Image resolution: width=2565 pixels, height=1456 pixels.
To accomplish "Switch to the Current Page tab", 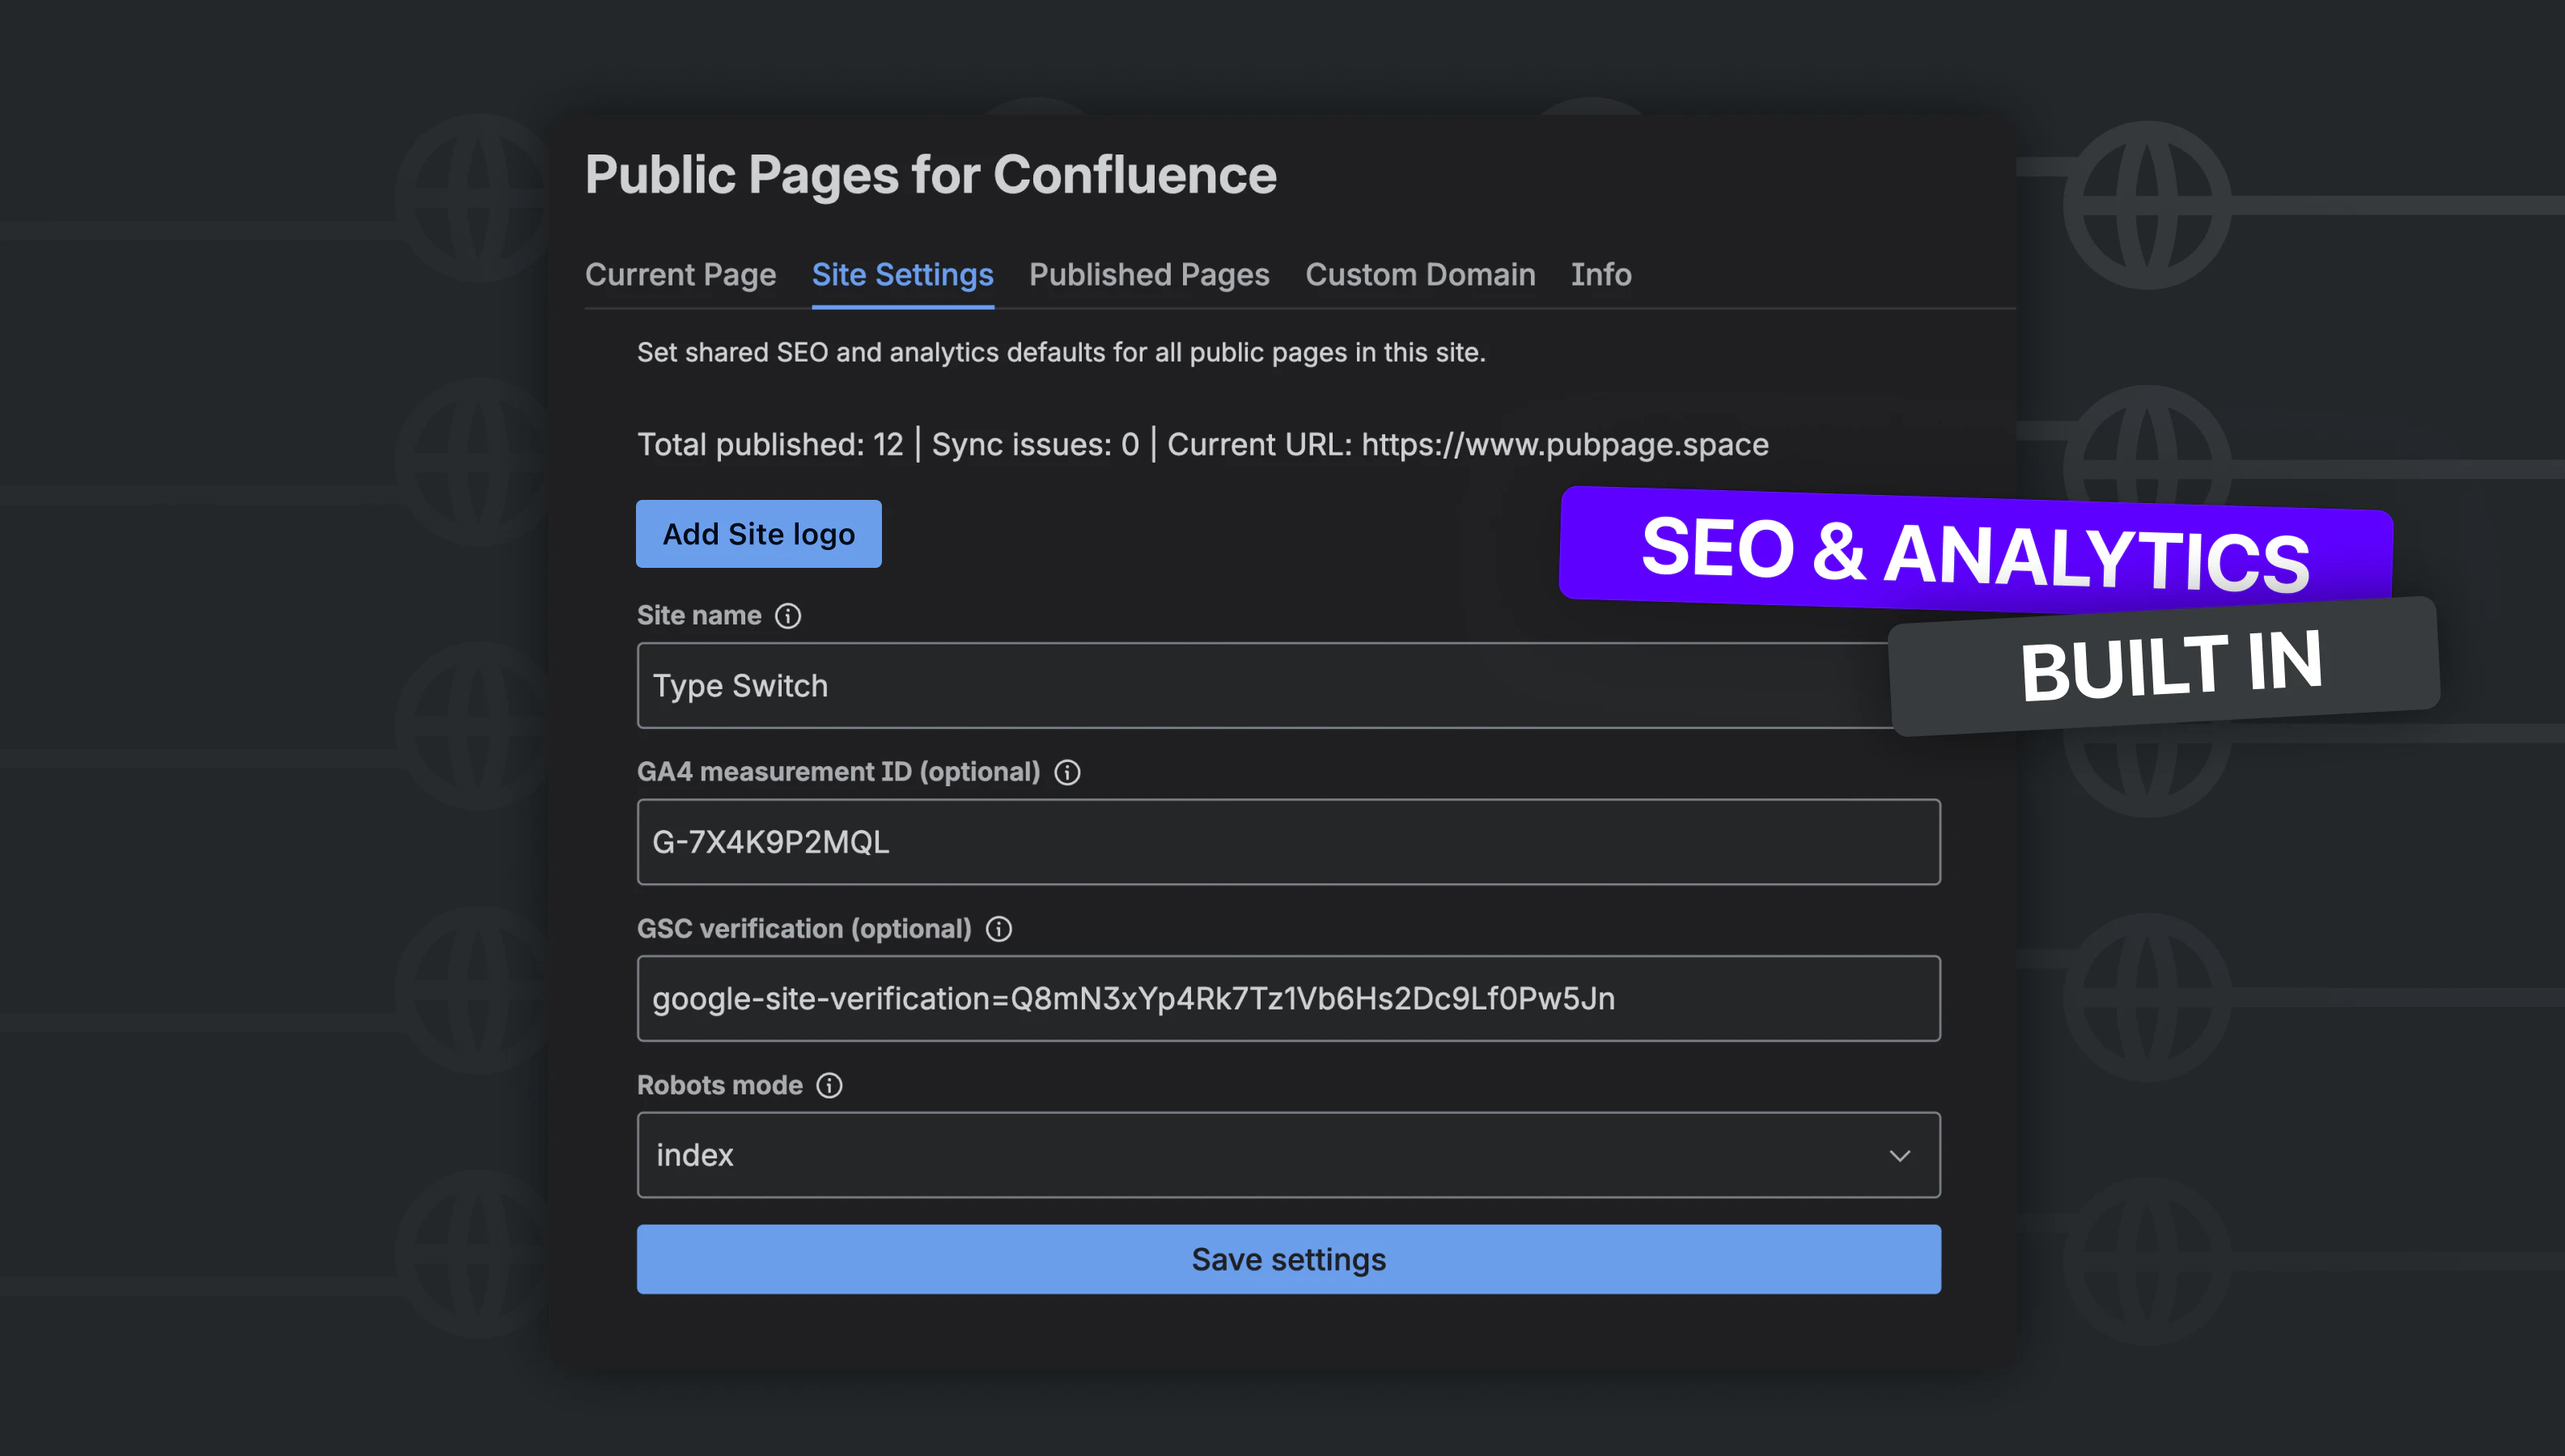I will pos(681,275).
